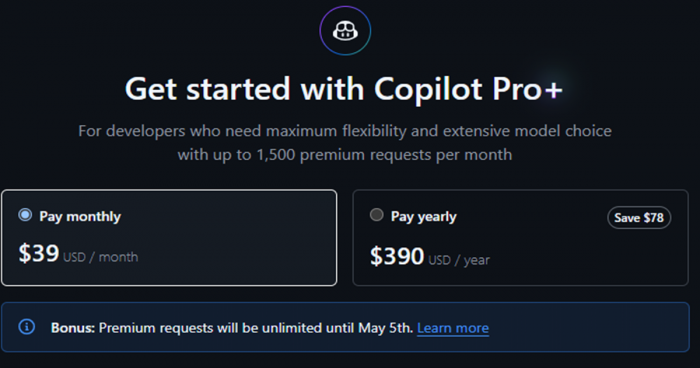This screenshot has width=700, height=368.
Task: Click the Pay yearly label text
Action: tap(424, 217)
